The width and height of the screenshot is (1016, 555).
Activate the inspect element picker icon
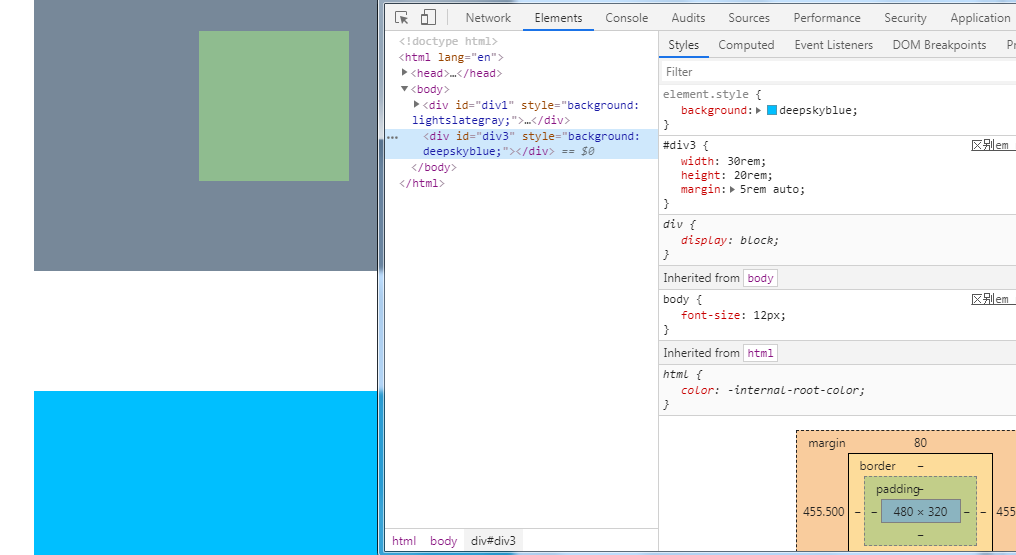(x=402, y=17)
